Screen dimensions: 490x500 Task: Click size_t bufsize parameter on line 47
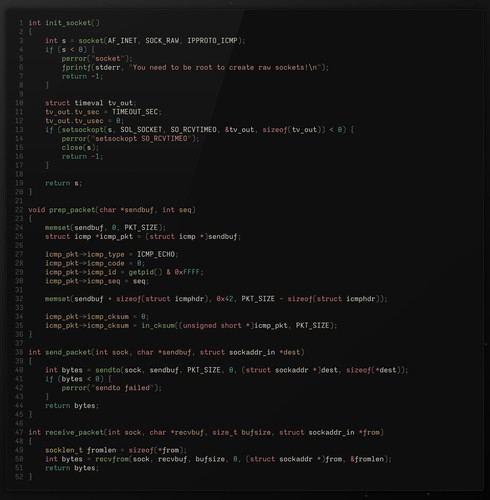pyautogui.click(x=241, y=432)
